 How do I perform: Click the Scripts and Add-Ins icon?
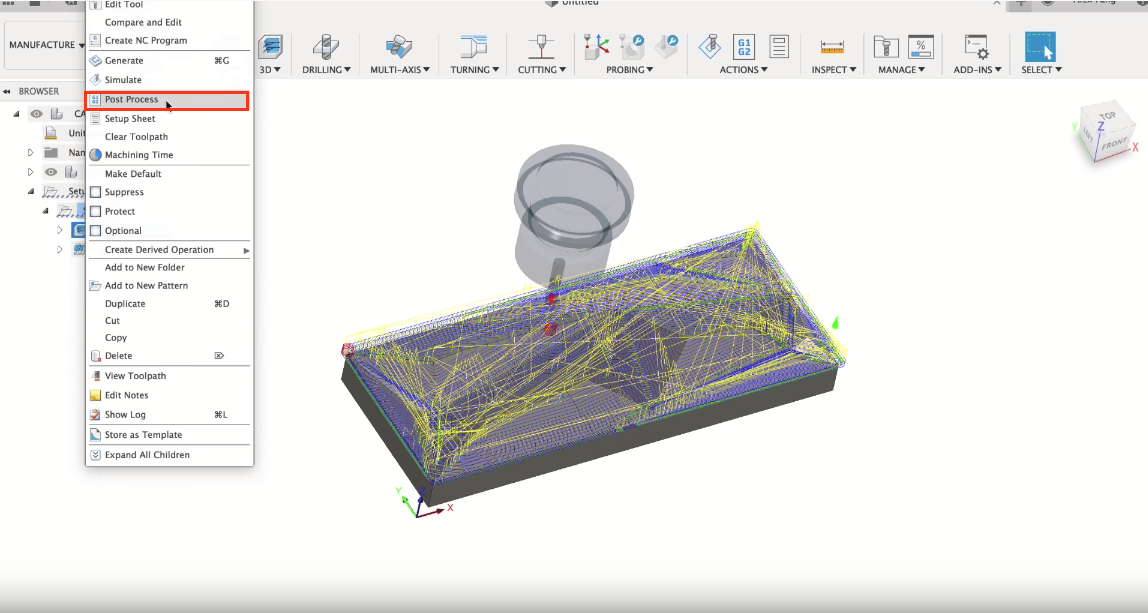tap(977, 47)
